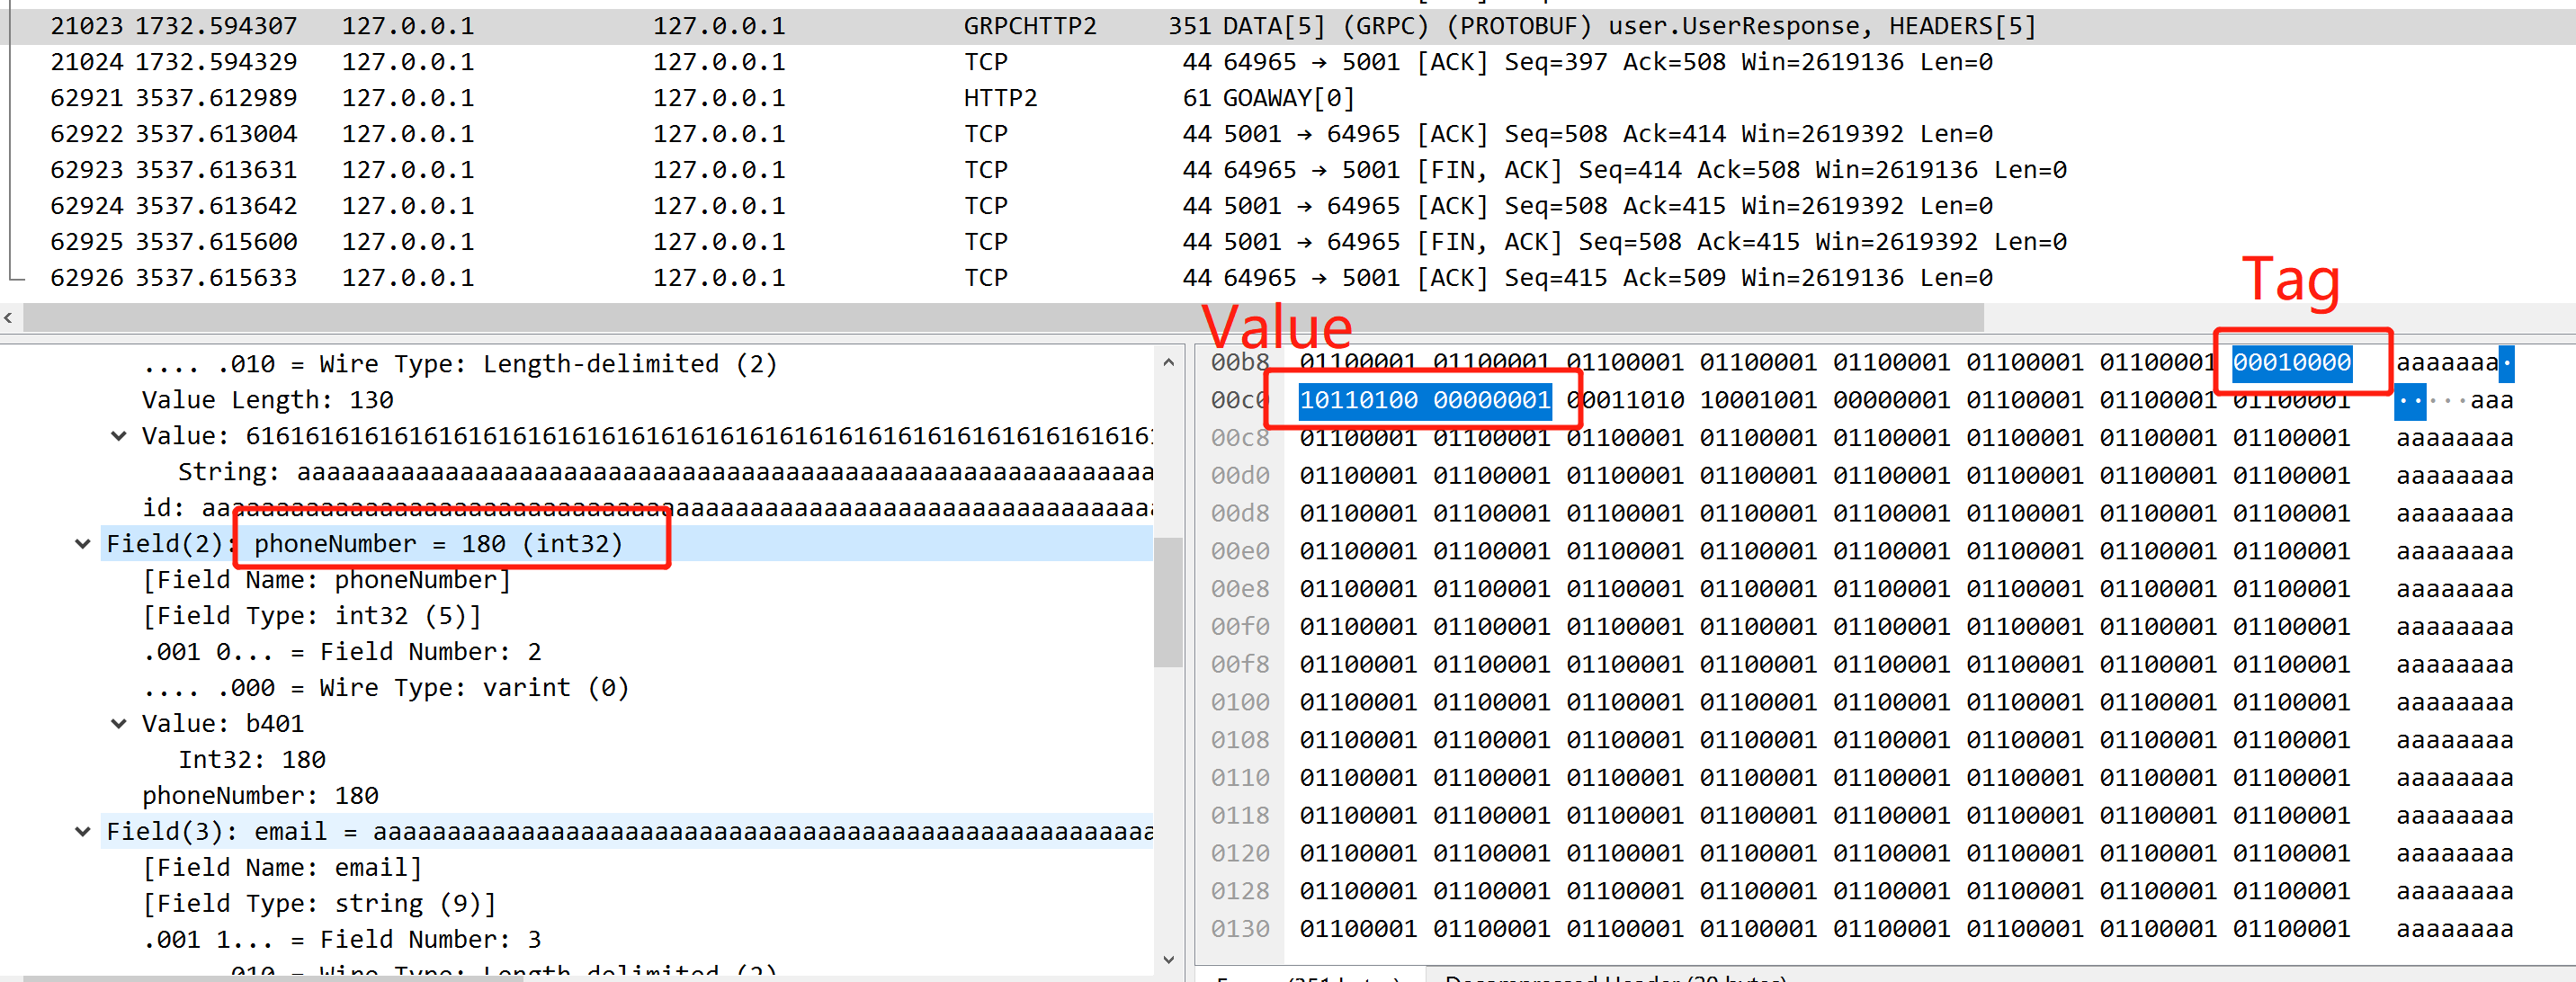The height and width of the screenshot is (982, 2576).
Task: Click offset label 0100 in bytes pane
Action: (x=1240, y=703)
